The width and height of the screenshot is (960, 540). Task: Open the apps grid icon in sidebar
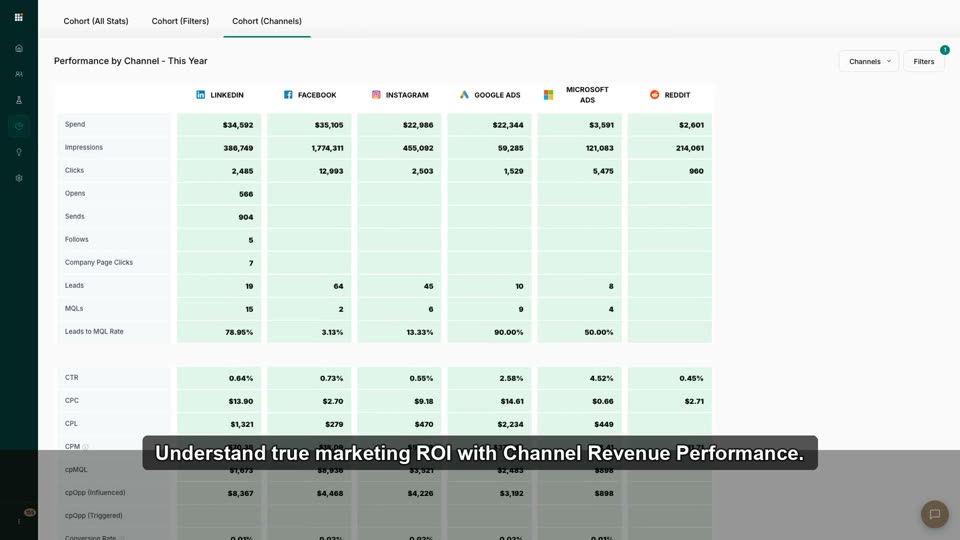pyautogui.click(x=18, y=17)
